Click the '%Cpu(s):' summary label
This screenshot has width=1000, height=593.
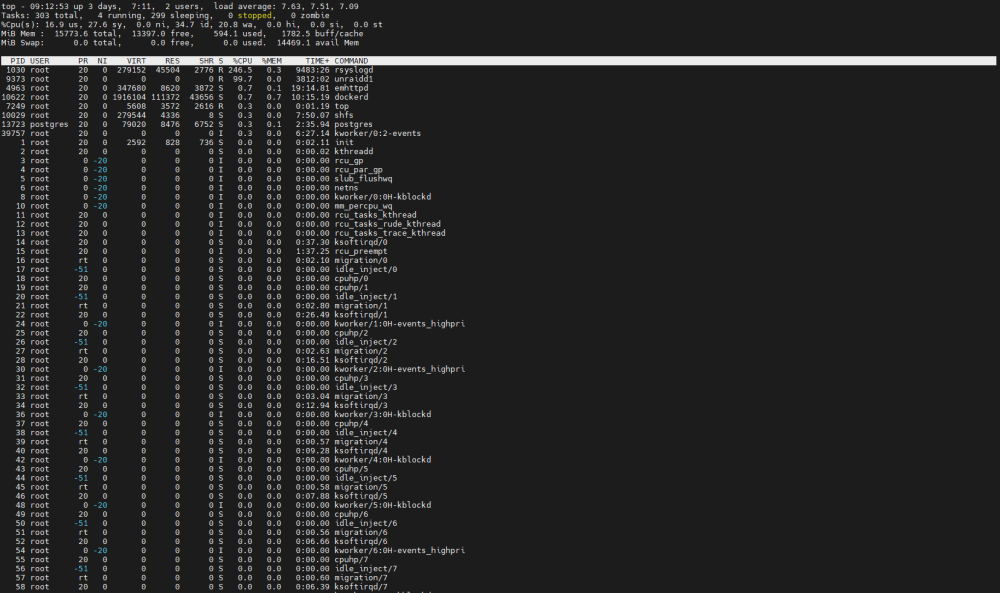click(20, 24)
